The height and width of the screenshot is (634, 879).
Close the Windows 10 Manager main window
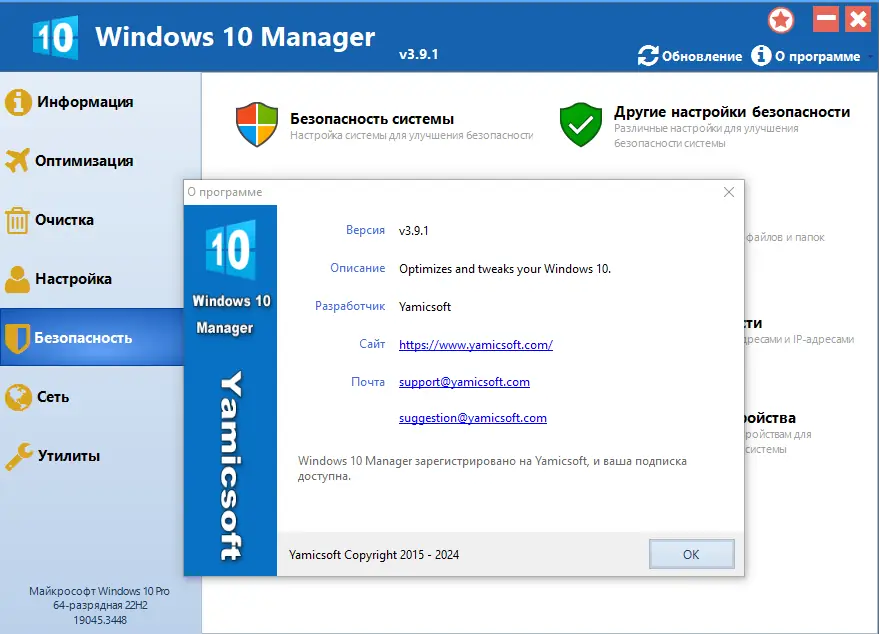click(858, 20)
